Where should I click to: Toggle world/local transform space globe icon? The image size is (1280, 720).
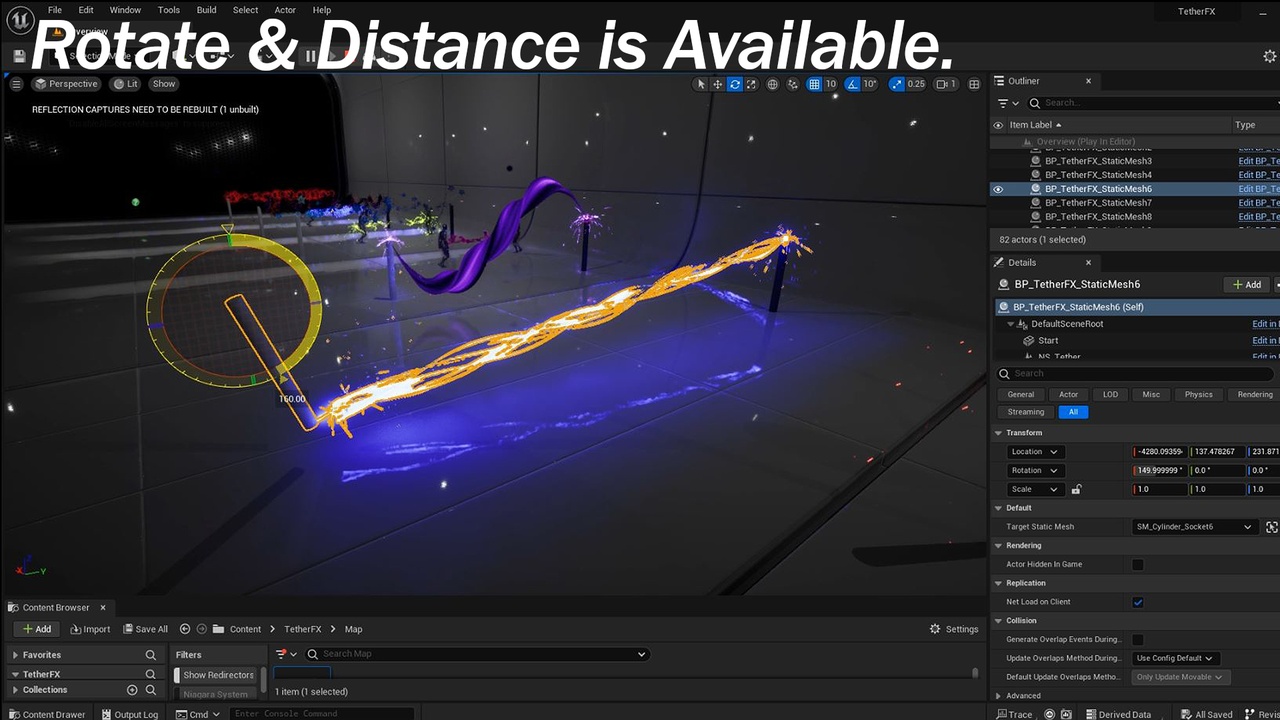(771, 84)
